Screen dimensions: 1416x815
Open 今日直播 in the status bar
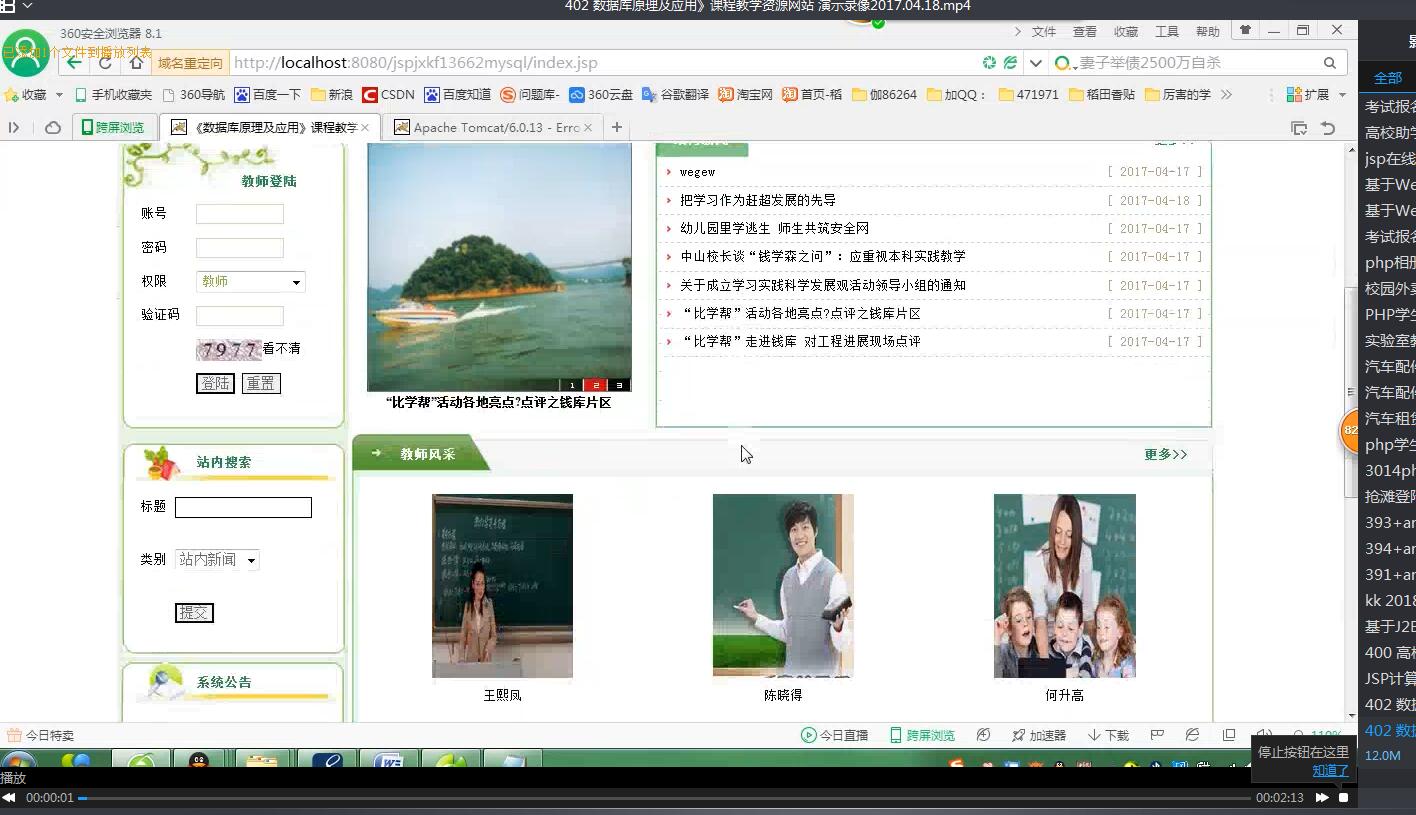(x=834, y=735)
